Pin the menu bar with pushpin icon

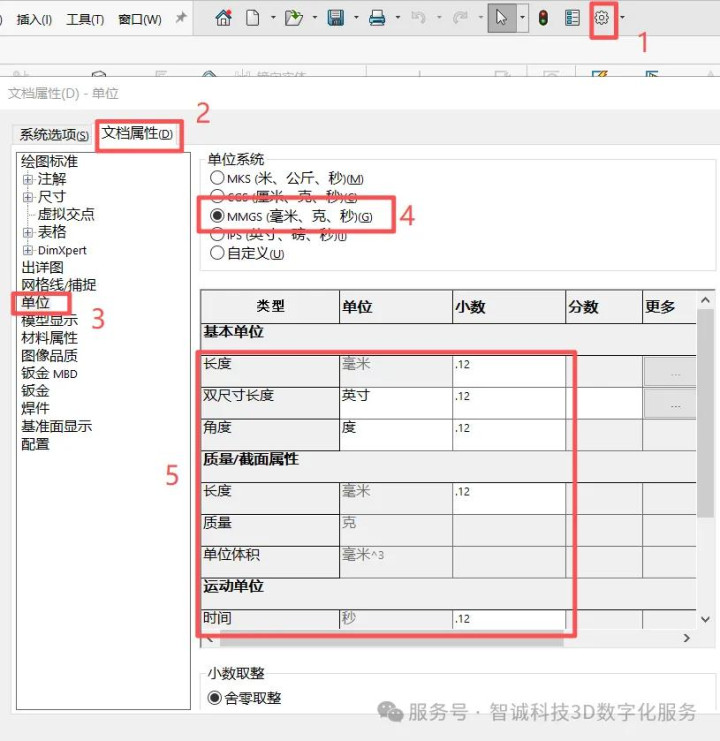tap(181, 18)
